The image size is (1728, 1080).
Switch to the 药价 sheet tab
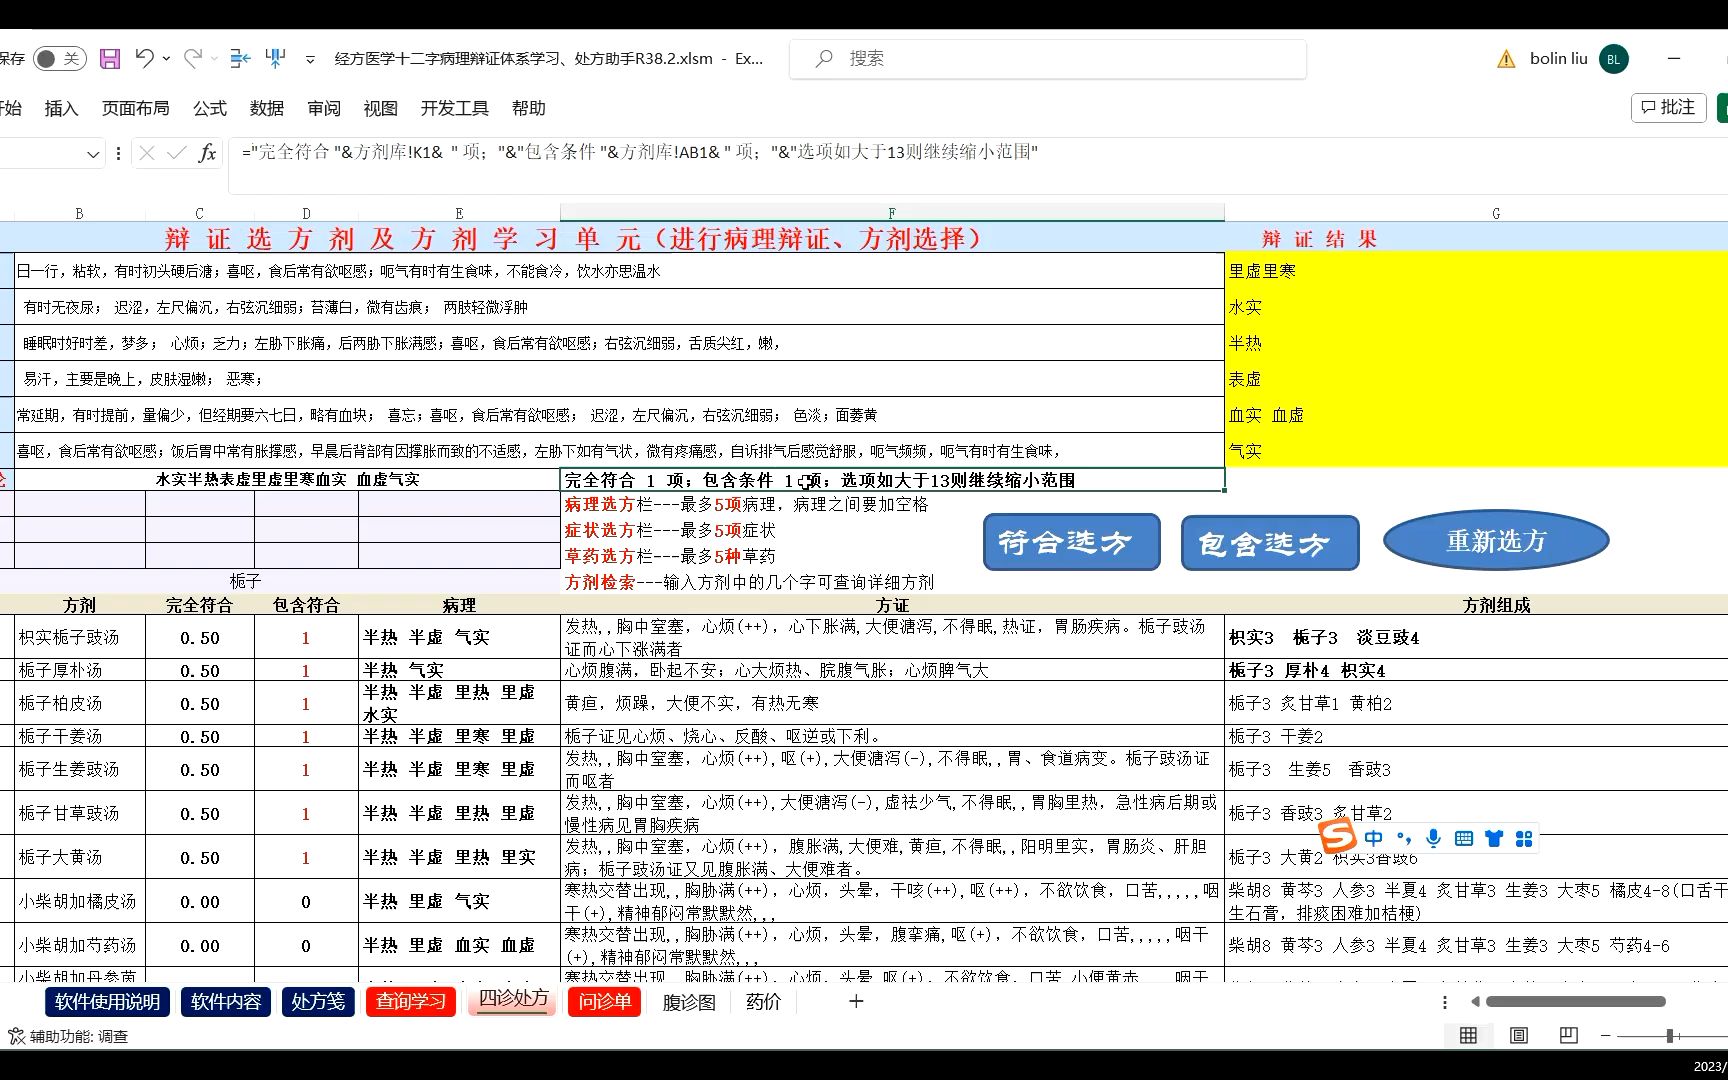pos(764,1002)
